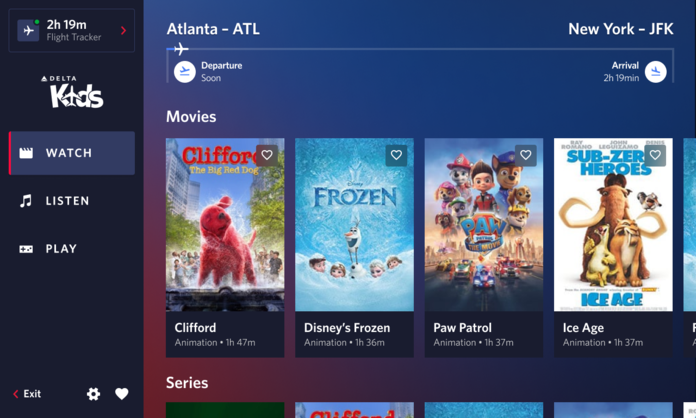Screen dimensions: 696x418
Task: Click the Departure takeoff icon
Action: pos(185,72)
